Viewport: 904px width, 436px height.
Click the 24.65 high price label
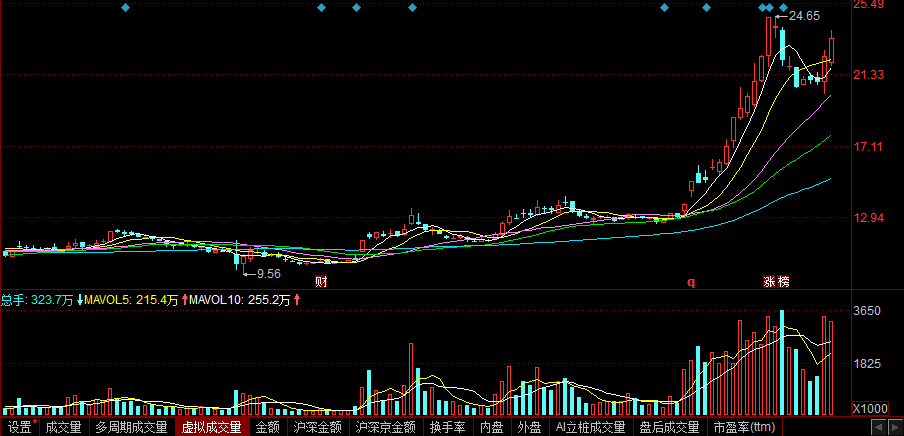[804, 16]
